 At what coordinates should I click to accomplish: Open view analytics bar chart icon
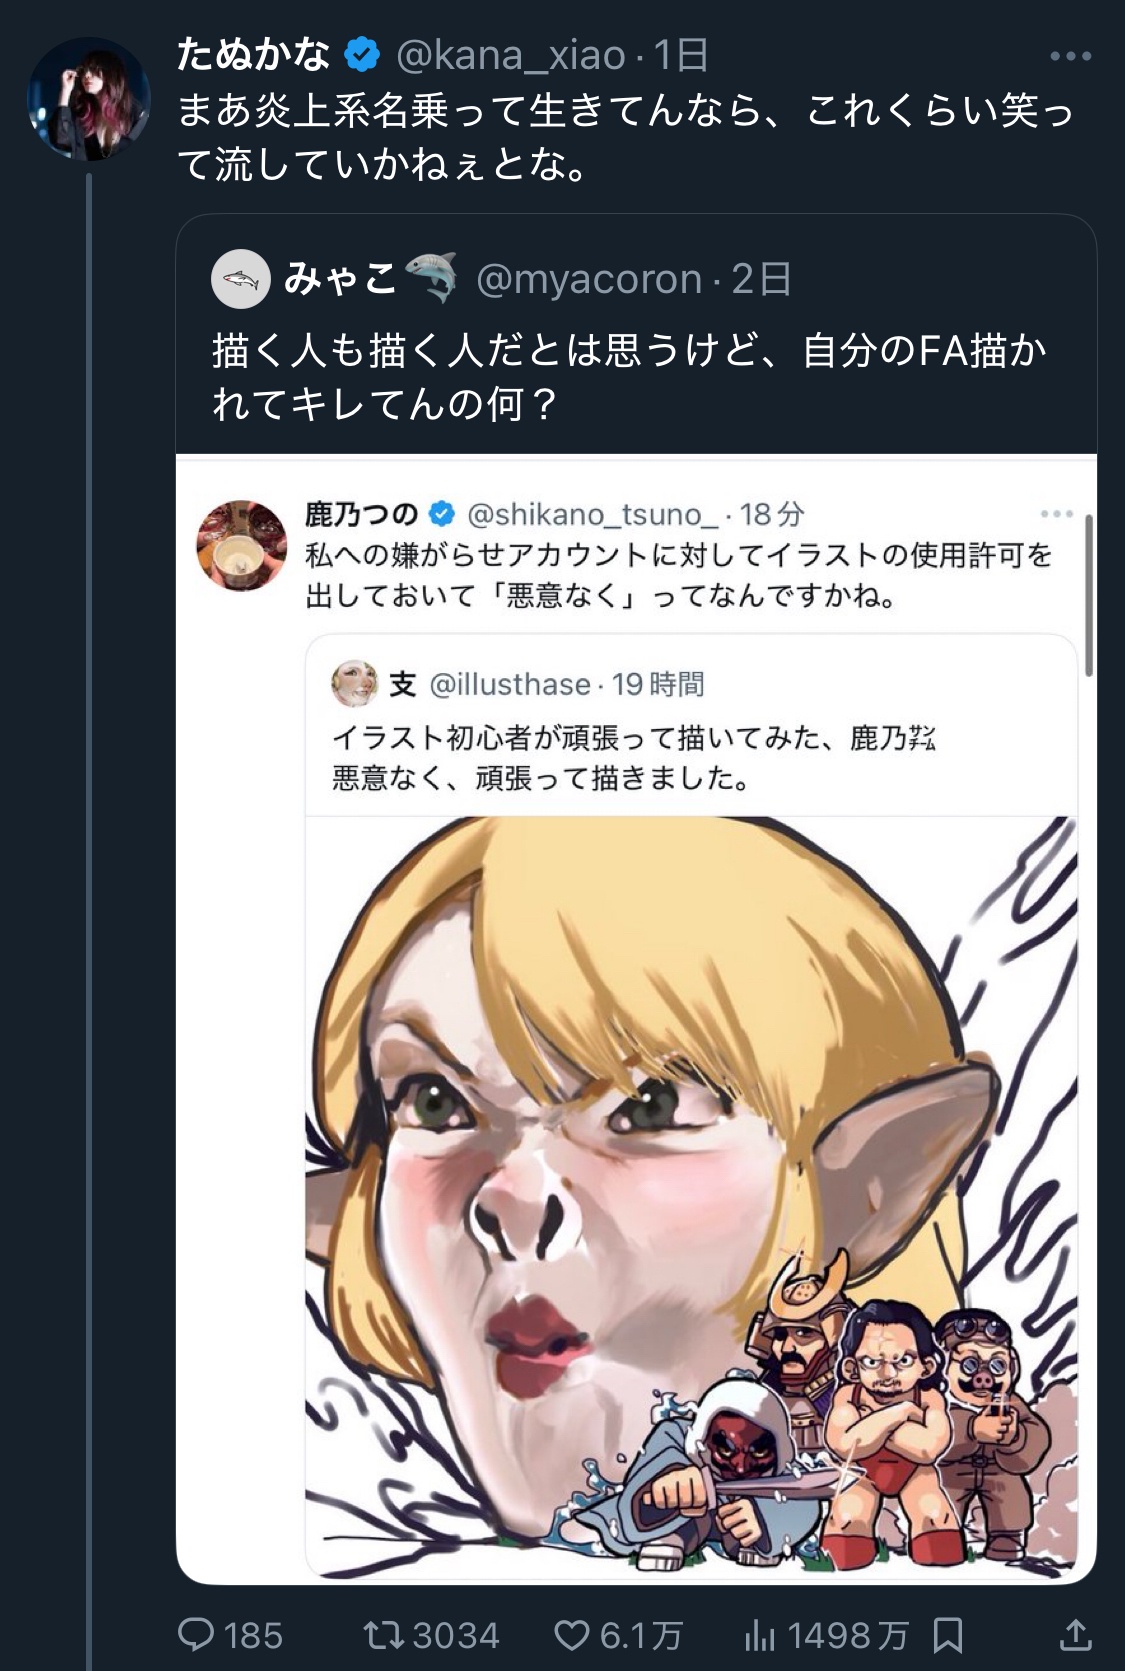pyautogui.click(x=760, y=1635)
